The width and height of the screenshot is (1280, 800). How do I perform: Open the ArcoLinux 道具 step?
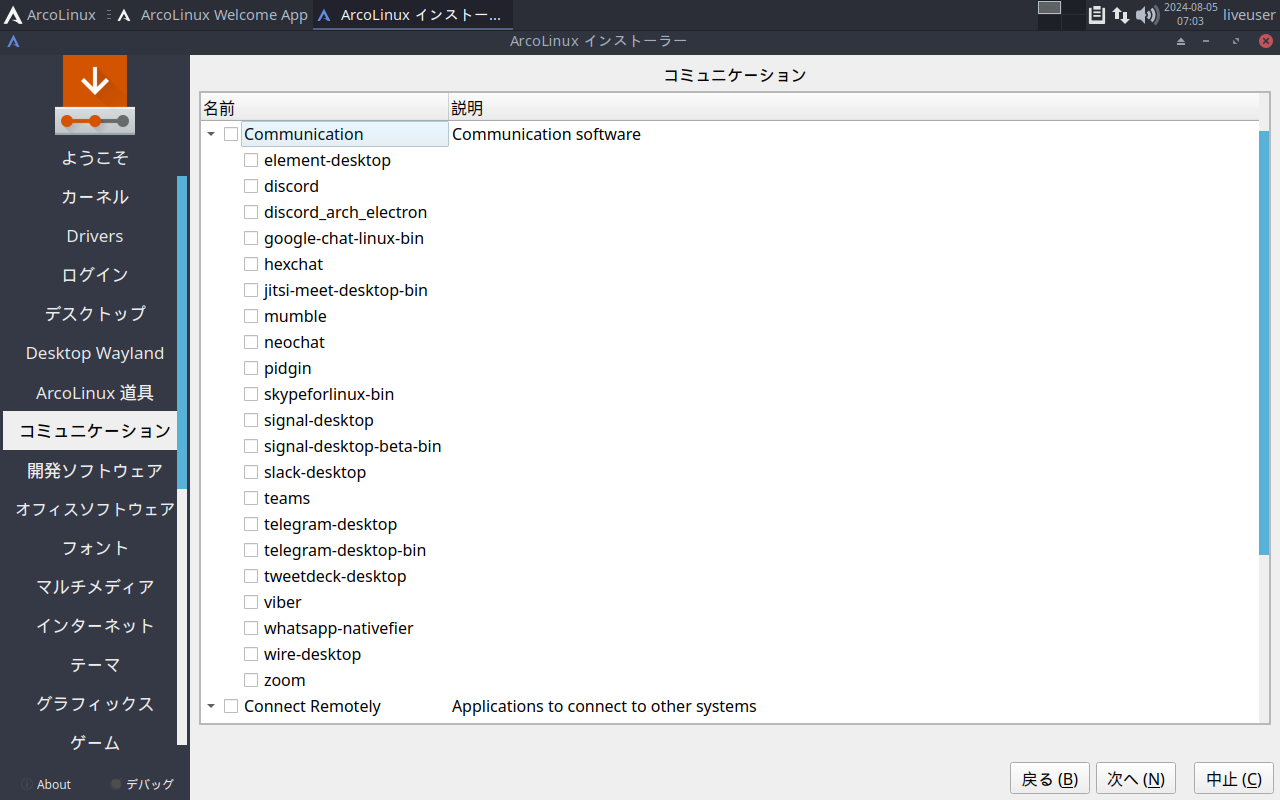(95, 392)
